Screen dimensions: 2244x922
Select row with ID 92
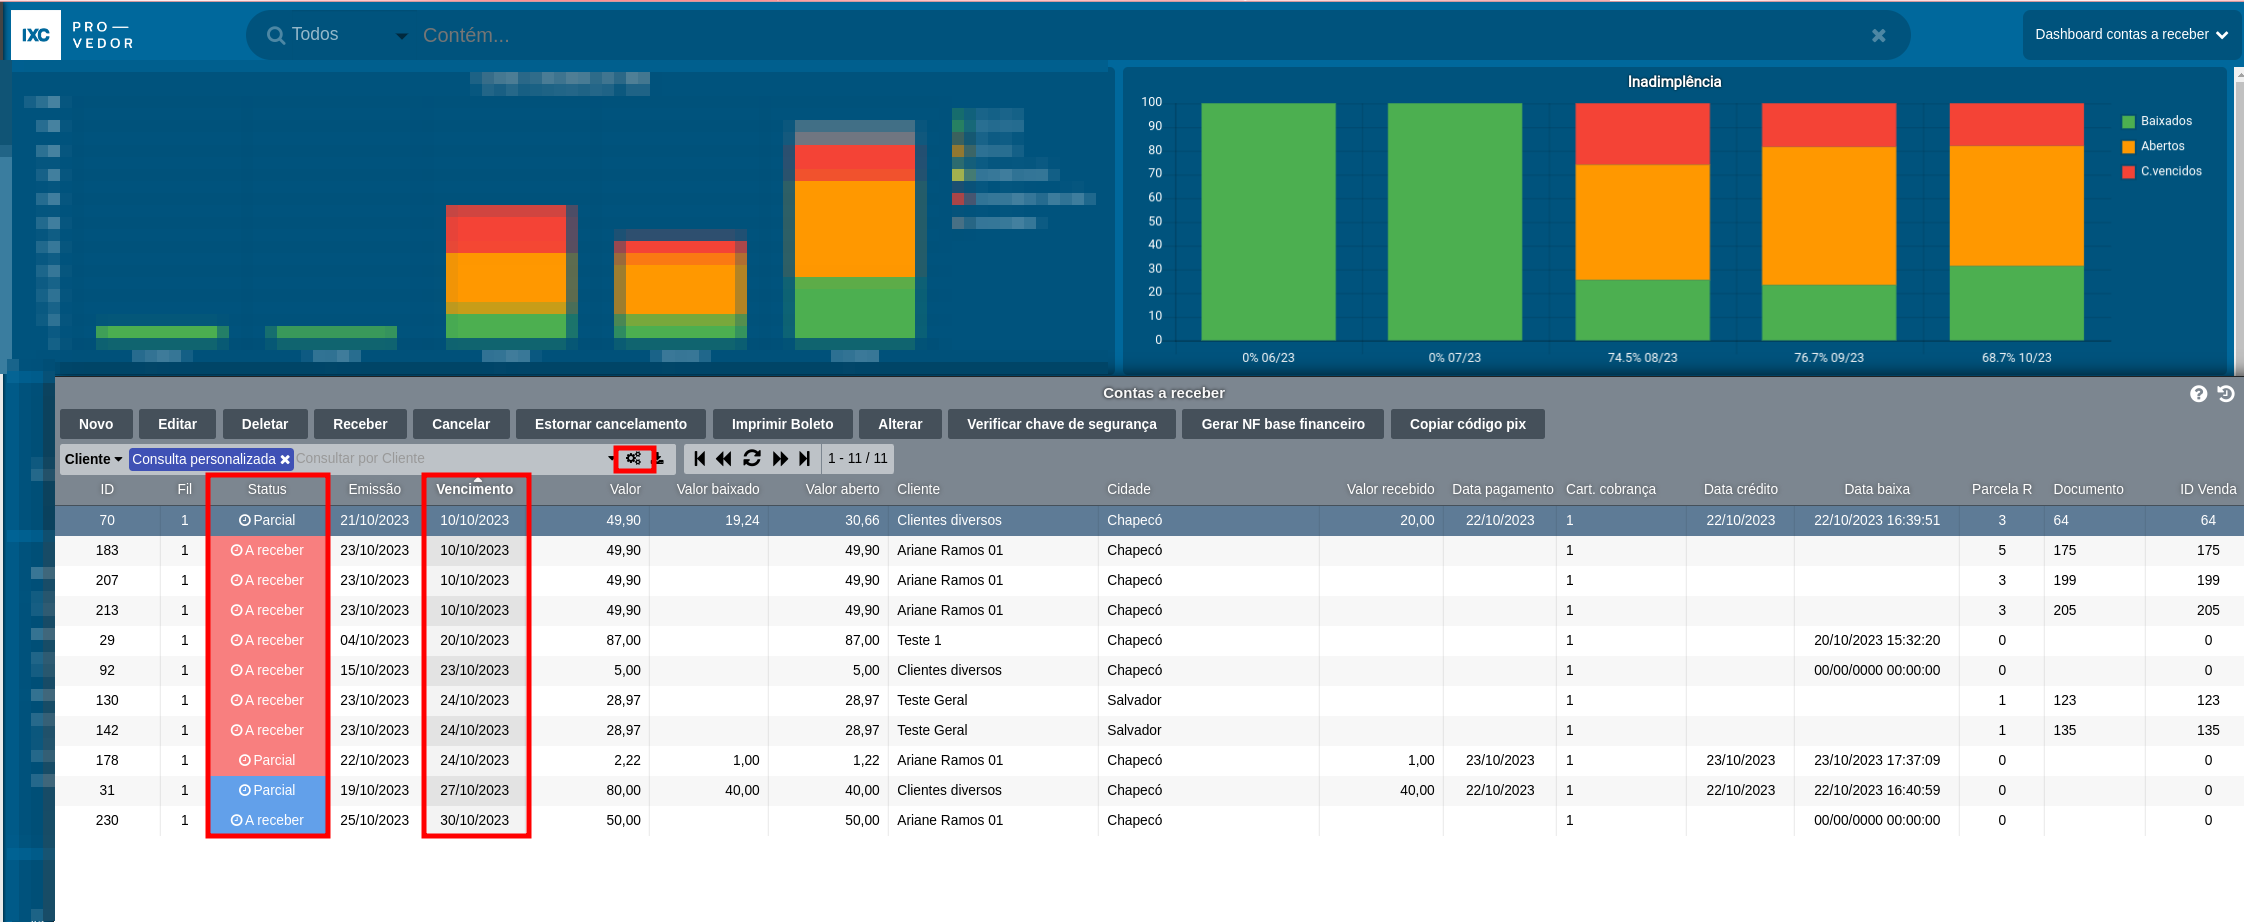coord(1149,670)
